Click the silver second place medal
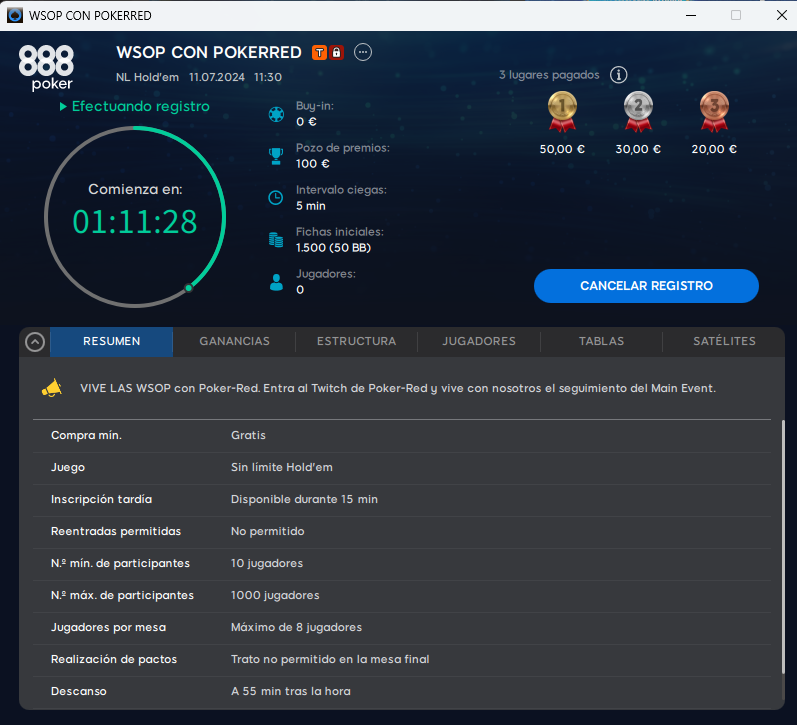The height and width of the screenshot is (725, 797). 638,111
